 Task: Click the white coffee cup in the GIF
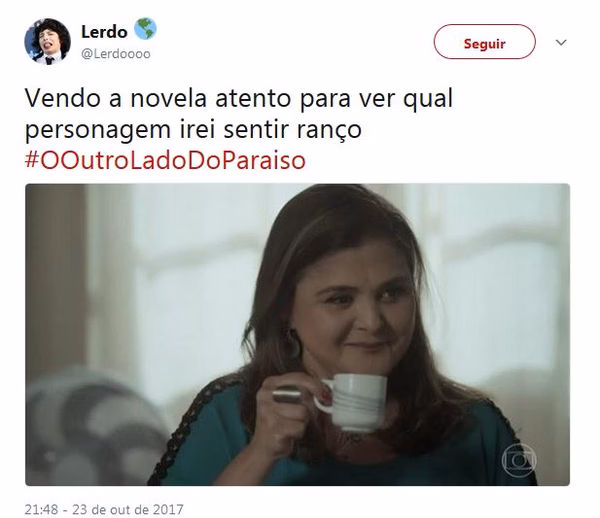[x=351, y=401]
